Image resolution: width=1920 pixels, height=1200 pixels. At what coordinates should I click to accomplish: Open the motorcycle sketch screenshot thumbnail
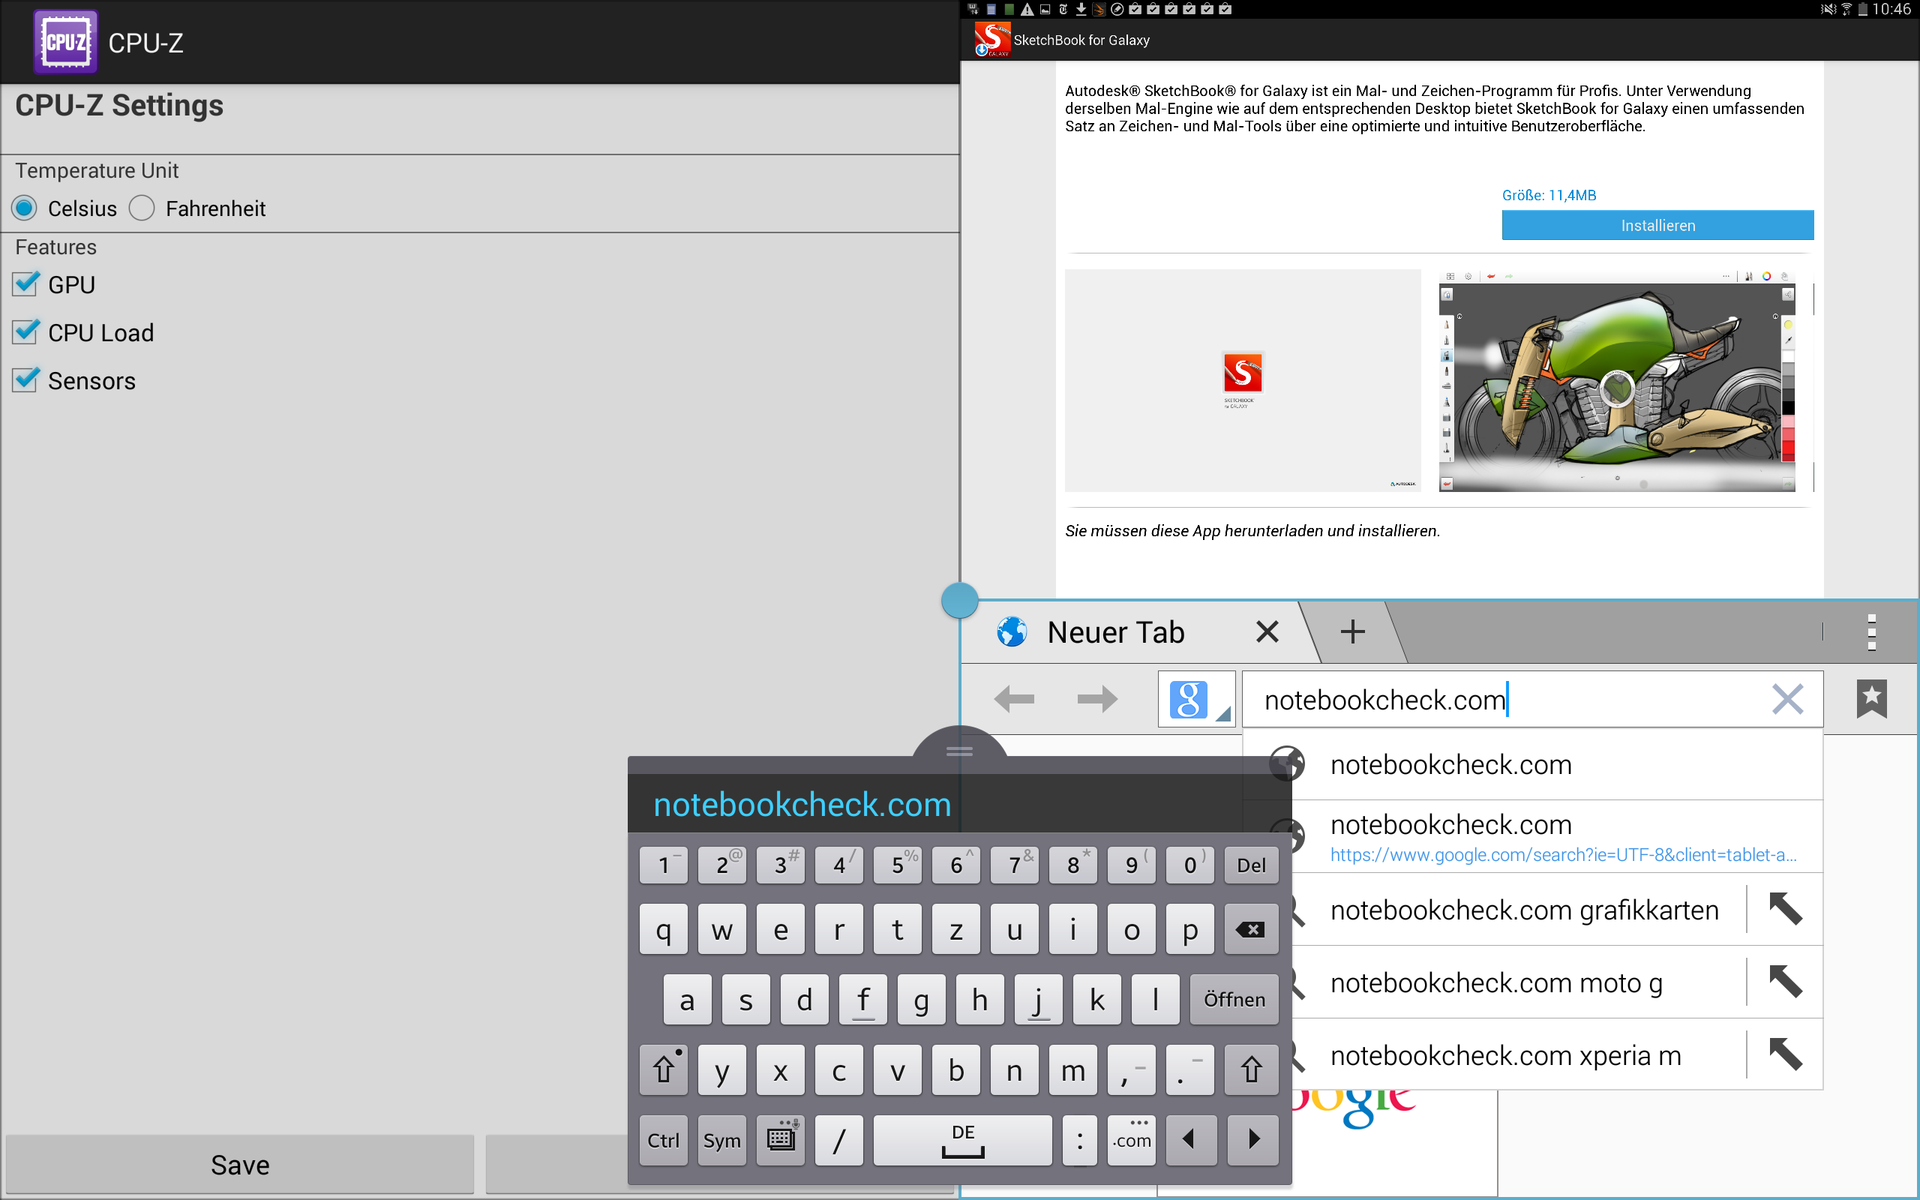(x=1617, y=380)
